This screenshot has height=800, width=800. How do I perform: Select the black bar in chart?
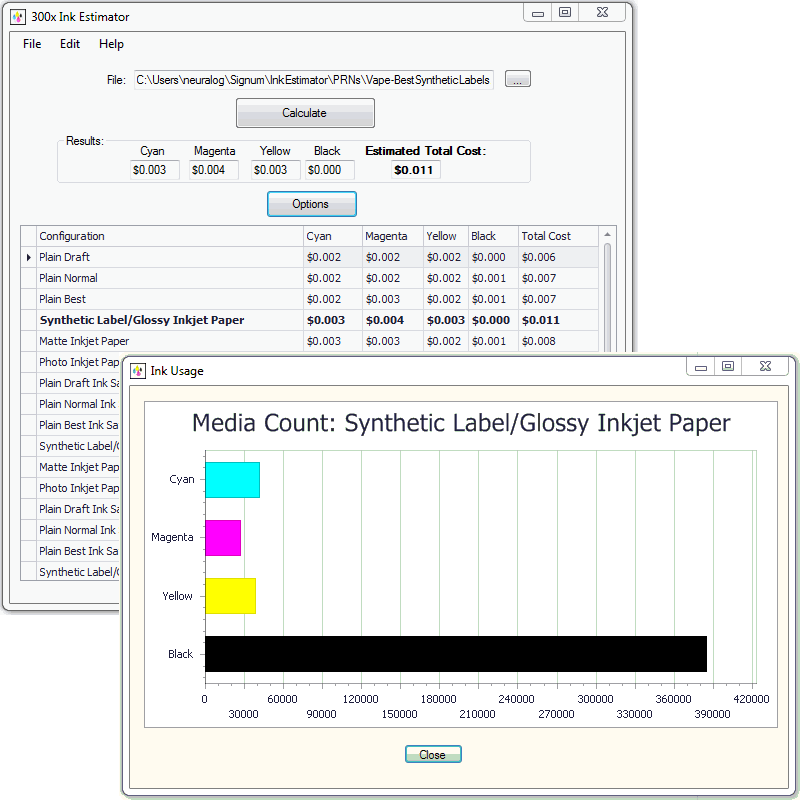455,654
